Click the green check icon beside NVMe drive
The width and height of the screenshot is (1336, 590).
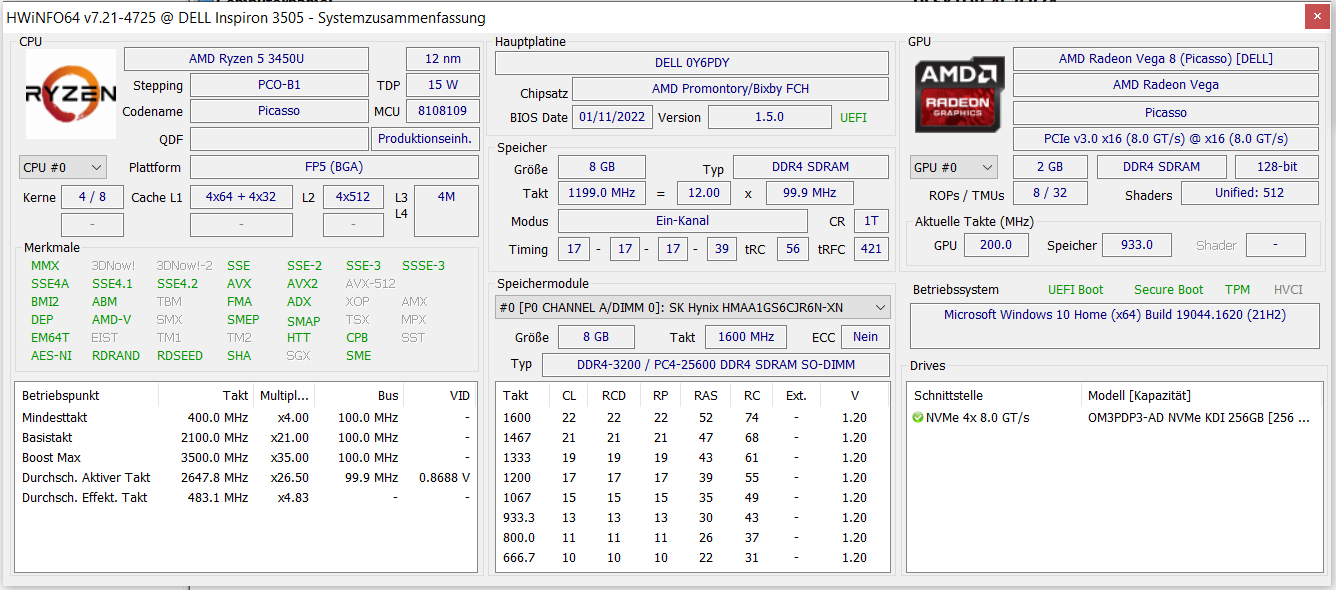(918, 418)
